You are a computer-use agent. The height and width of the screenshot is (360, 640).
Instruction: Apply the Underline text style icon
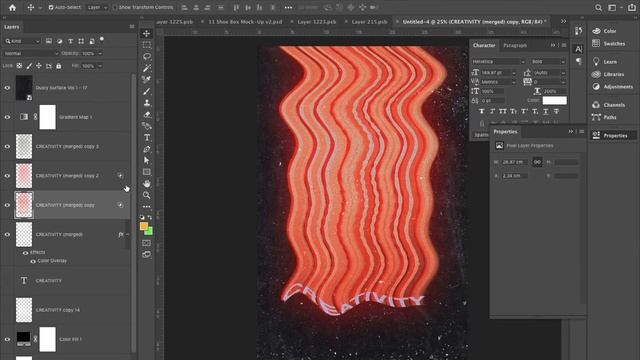pyautogui.click(x=545, y=111)
